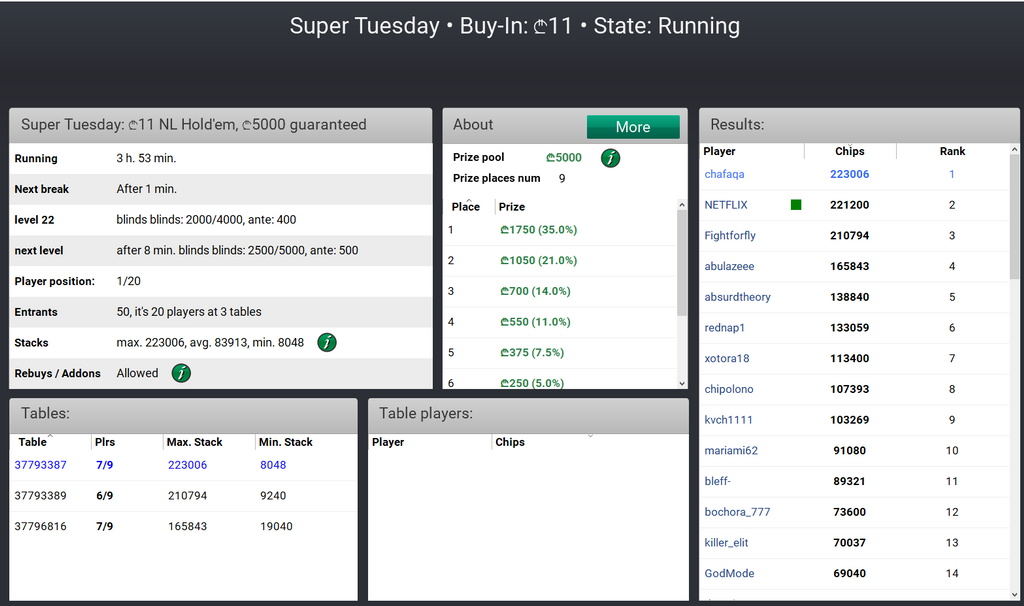Viewport: 1024px width, 606px height.
Task: Click the info icon next to Prize pool
Action: (610, 157)
